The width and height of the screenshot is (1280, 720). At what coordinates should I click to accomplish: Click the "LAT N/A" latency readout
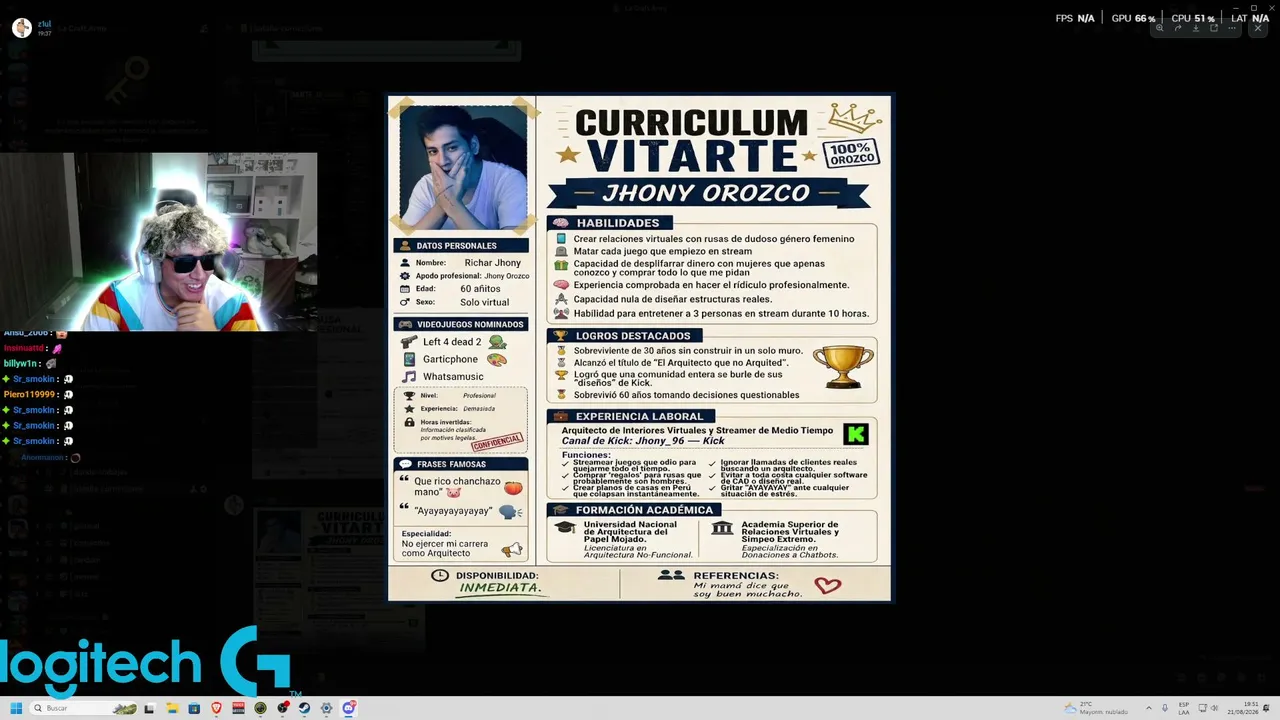pyautogui.click(x=1250, y=18)
